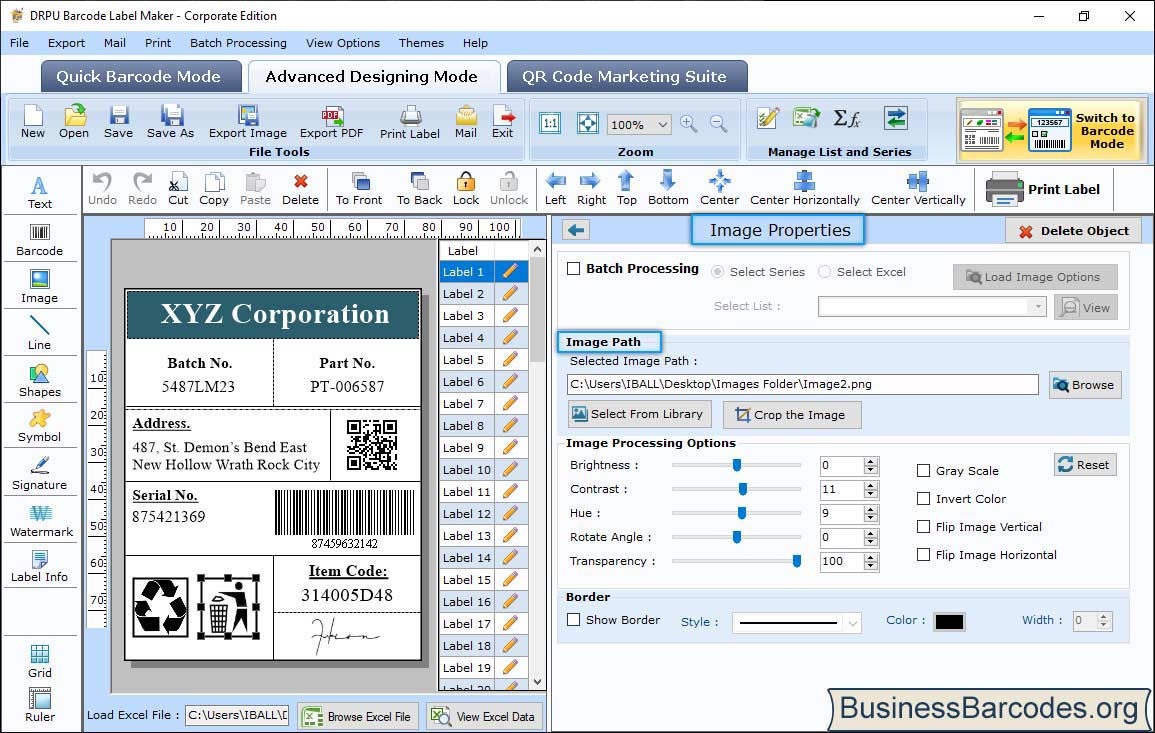This screenshot has width=1155, height=733.
Task: Select the Text tool in sidebar
Action: [x=40, y=193]
